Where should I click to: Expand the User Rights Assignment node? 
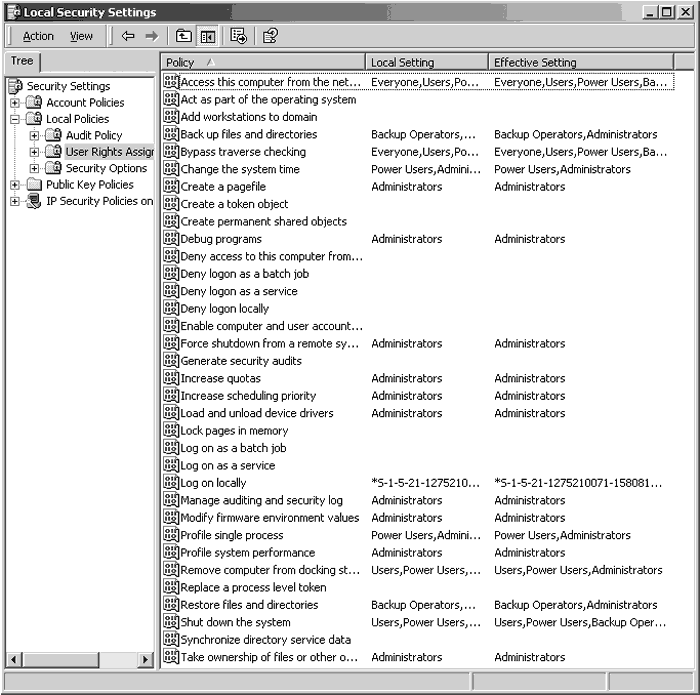pos(34,152)
